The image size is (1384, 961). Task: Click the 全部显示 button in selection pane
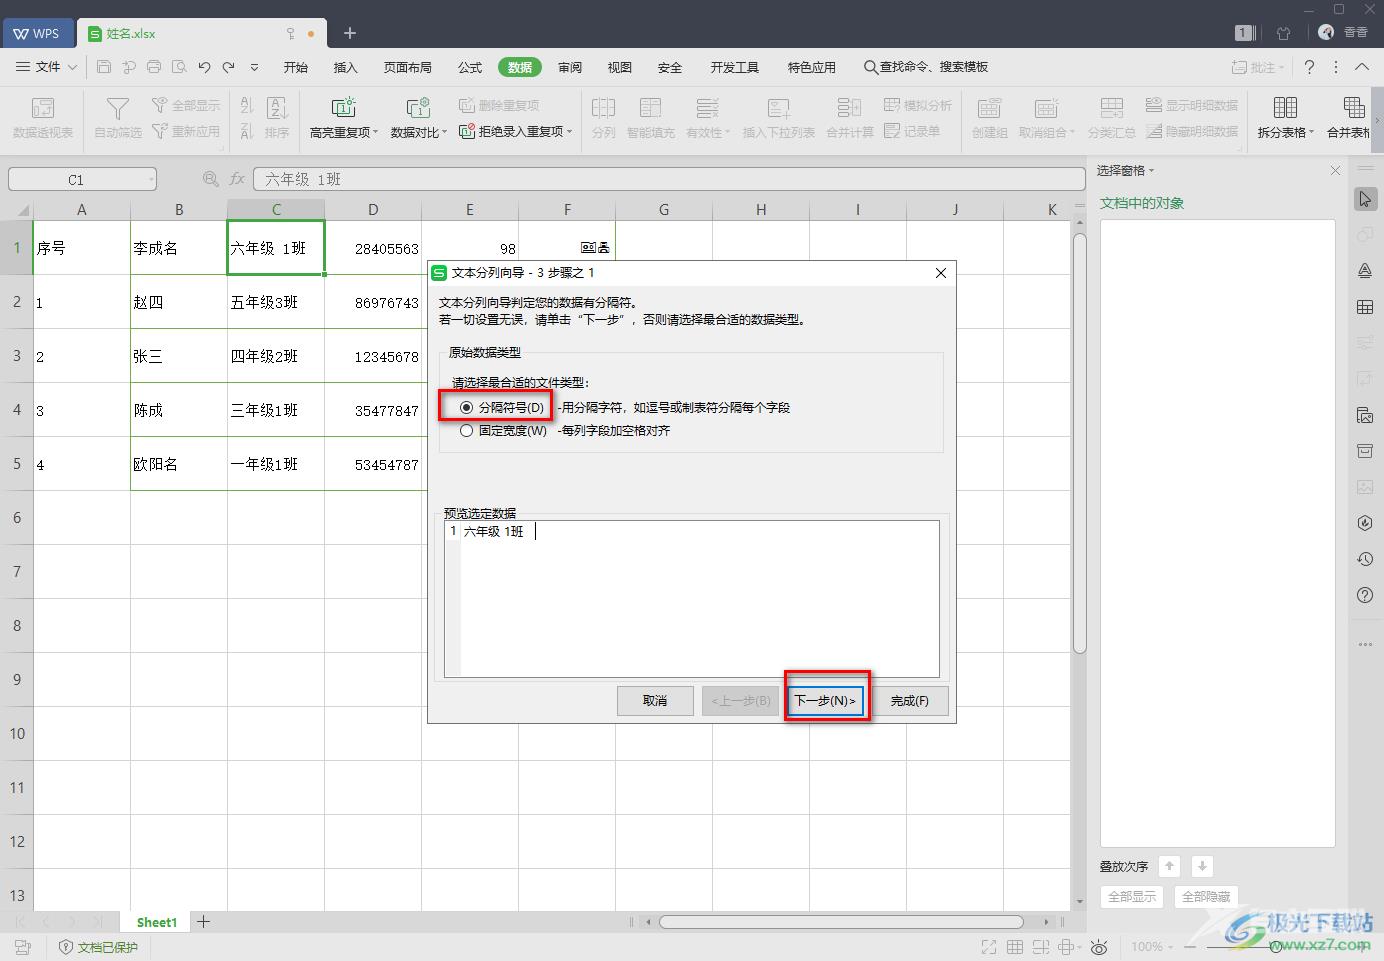[1132, 896]
